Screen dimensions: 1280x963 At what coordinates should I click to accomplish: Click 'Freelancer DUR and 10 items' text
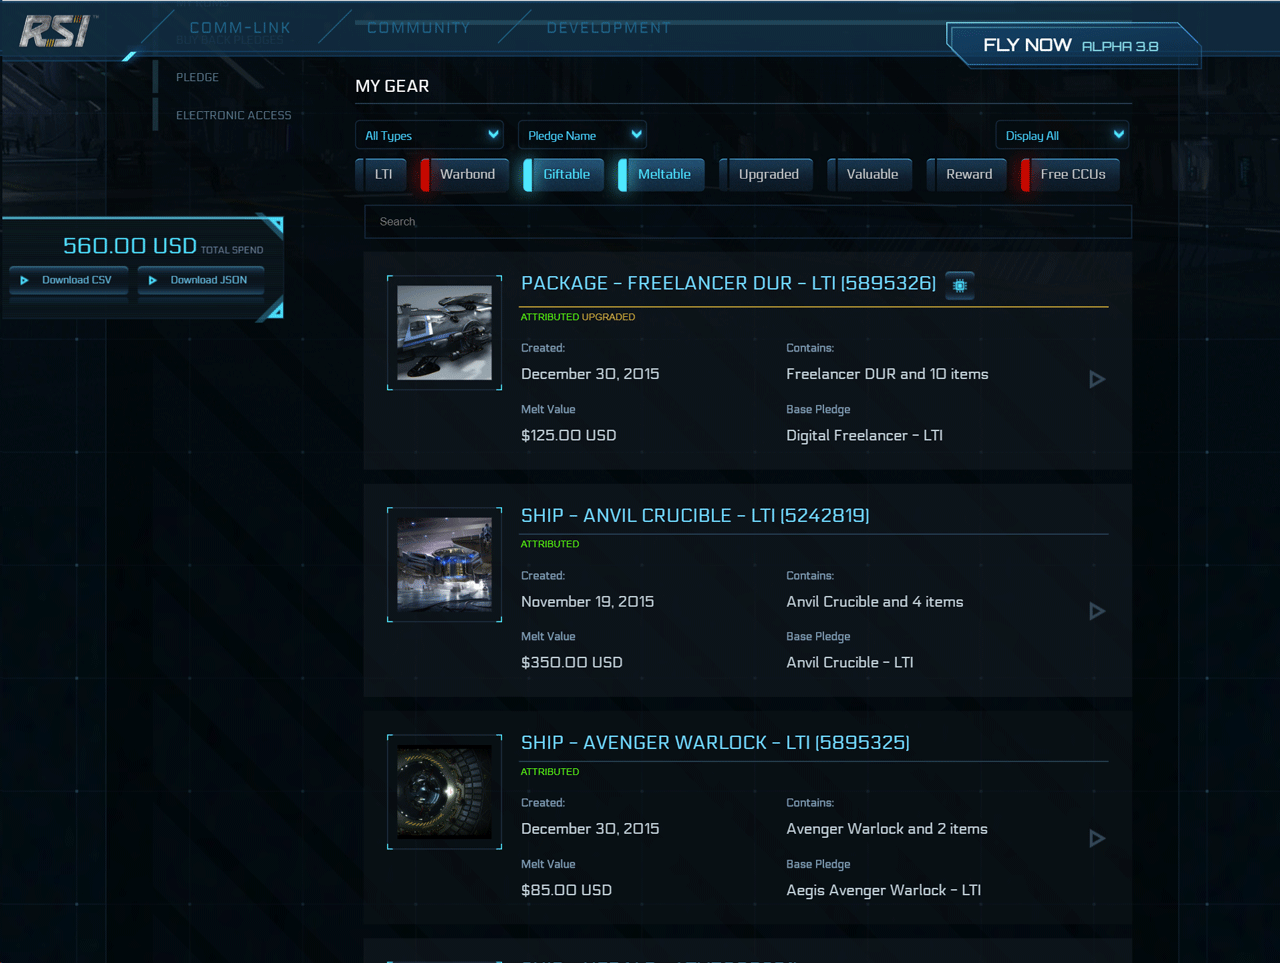tap(887, 374)
